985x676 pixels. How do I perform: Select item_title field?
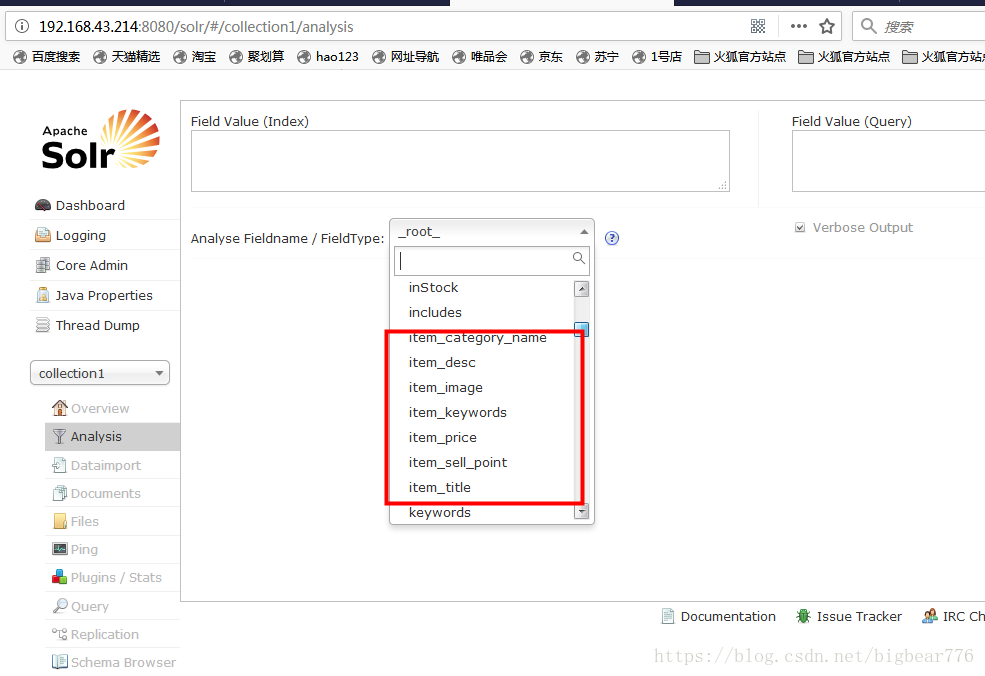(439, 488)
